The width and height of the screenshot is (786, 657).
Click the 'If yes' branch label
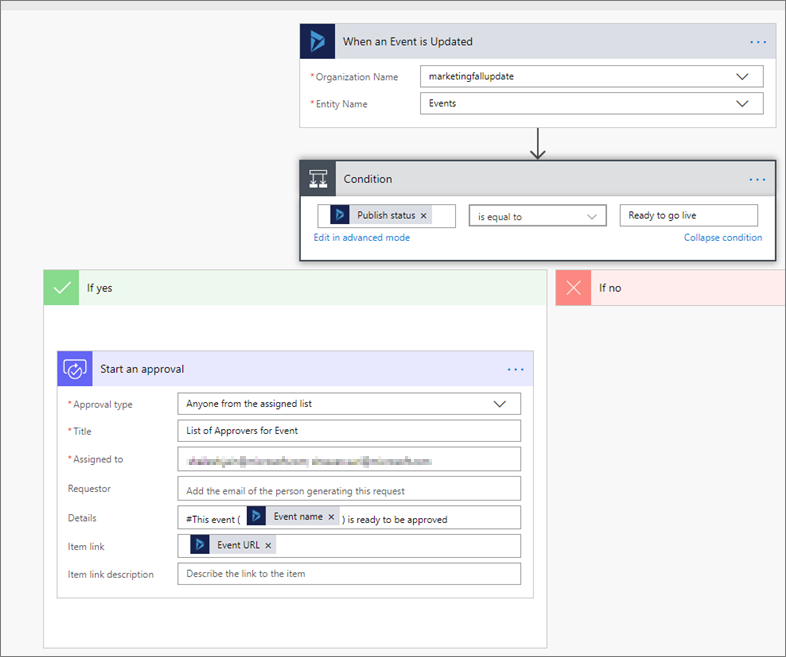pyautogui.click(x=99, y=288)
